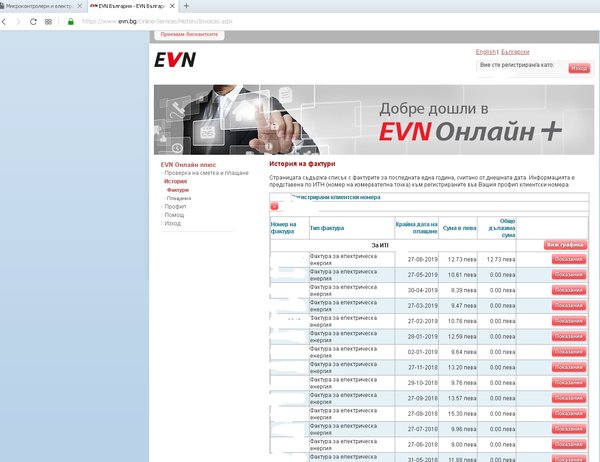Screen dimensions: 600x462
Task: Open Проверка на сметка и плащане
Action: [x=207, y=173]
